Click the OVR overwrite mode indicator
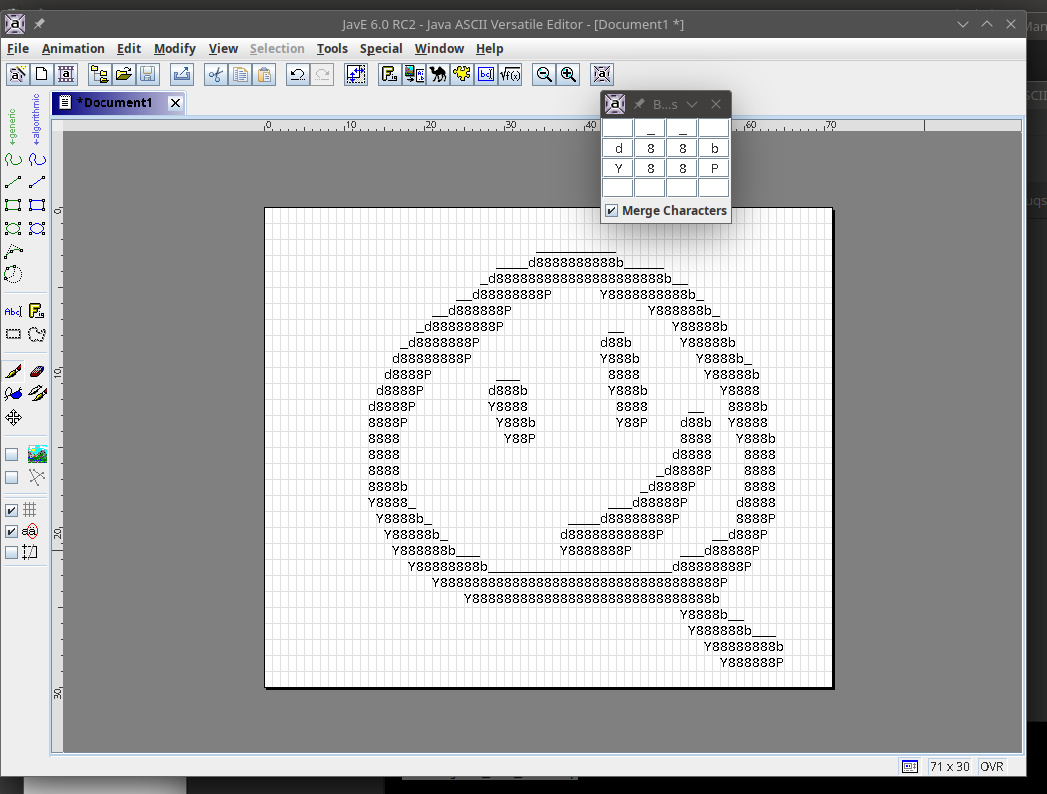The width and height of the screenshot is (1047, 794). click(x=992, y=767)
